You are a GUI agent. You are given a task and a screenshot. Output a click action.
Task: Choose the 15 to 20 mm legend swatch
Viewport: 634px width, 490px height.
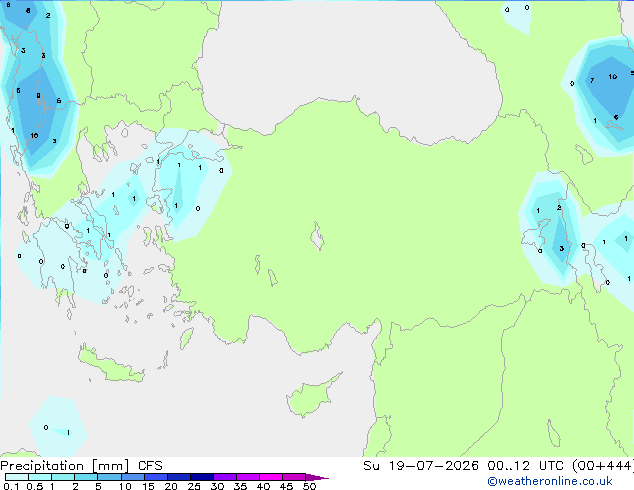[155, 477]
